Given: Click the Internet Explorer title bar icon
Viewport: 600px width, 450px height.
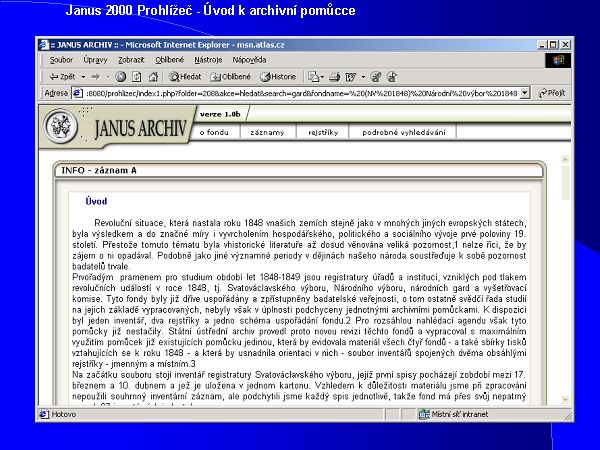Looking at the screenshot, I should (x=44, y=45).
